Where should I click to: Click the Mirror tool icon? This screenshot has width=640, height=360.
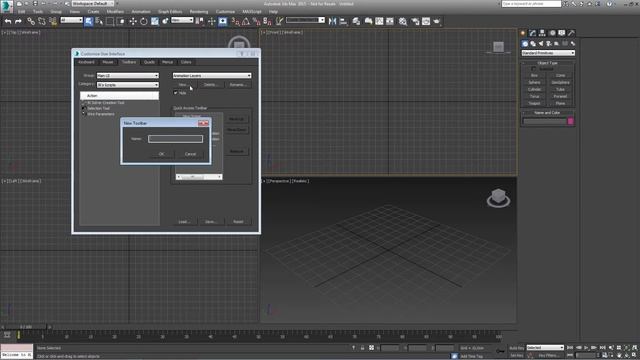[333, 21]
